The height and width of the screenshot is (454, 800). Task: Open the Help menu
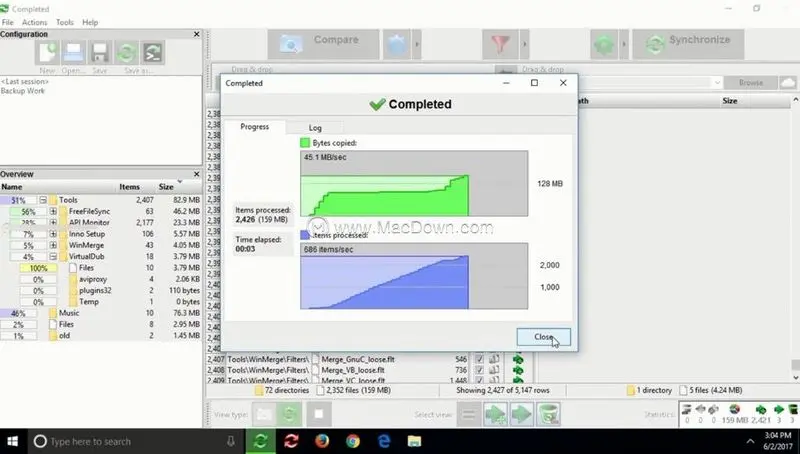point(90,22)
